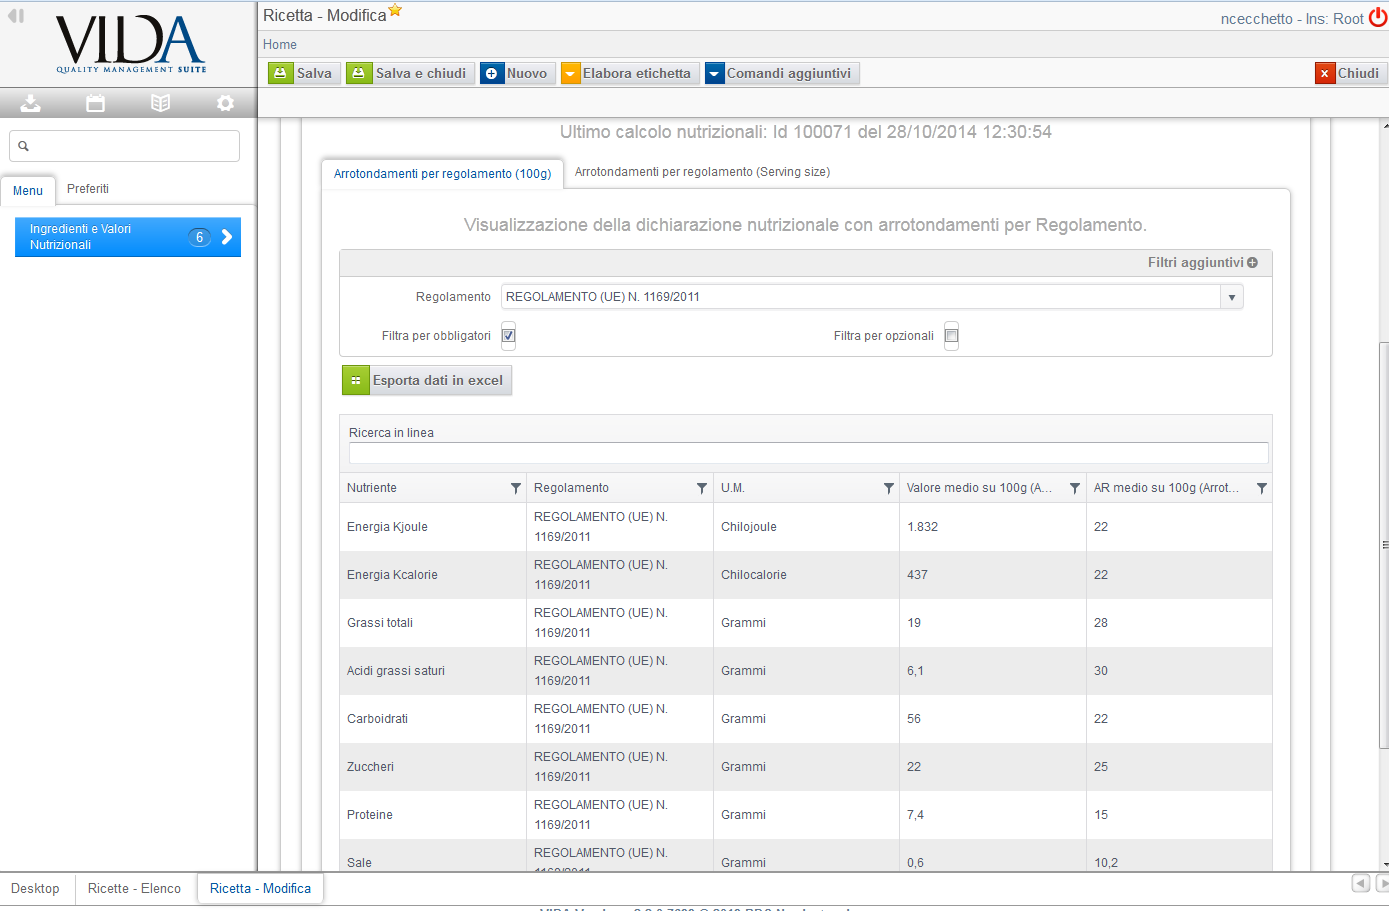Click the Chilocalorie unit cell
The width and height of the screenshot is (1389, 911).
[x=806, y=575]
